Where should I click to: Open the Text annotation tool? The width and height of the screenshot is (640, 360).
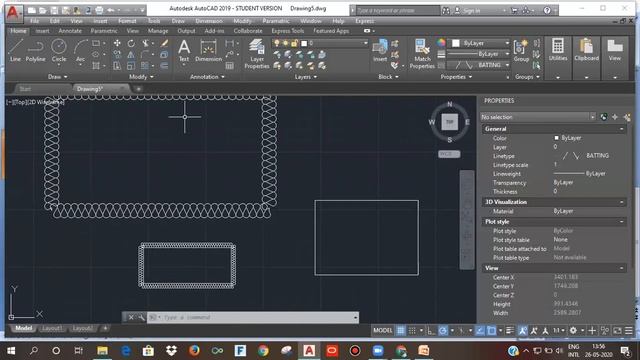(184, 50)
